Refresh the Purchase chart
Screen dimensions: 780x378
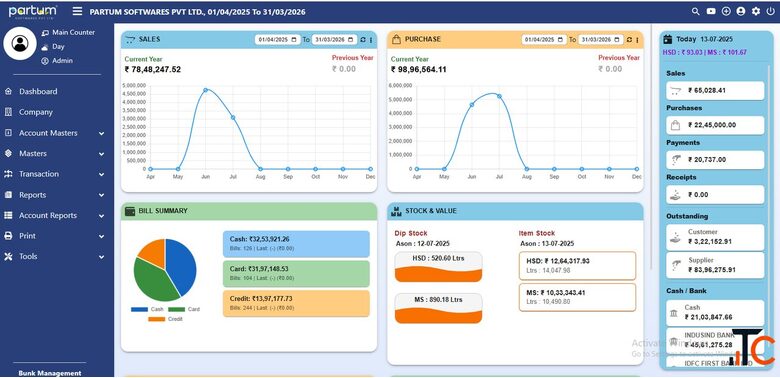click(x=629, y=40)
